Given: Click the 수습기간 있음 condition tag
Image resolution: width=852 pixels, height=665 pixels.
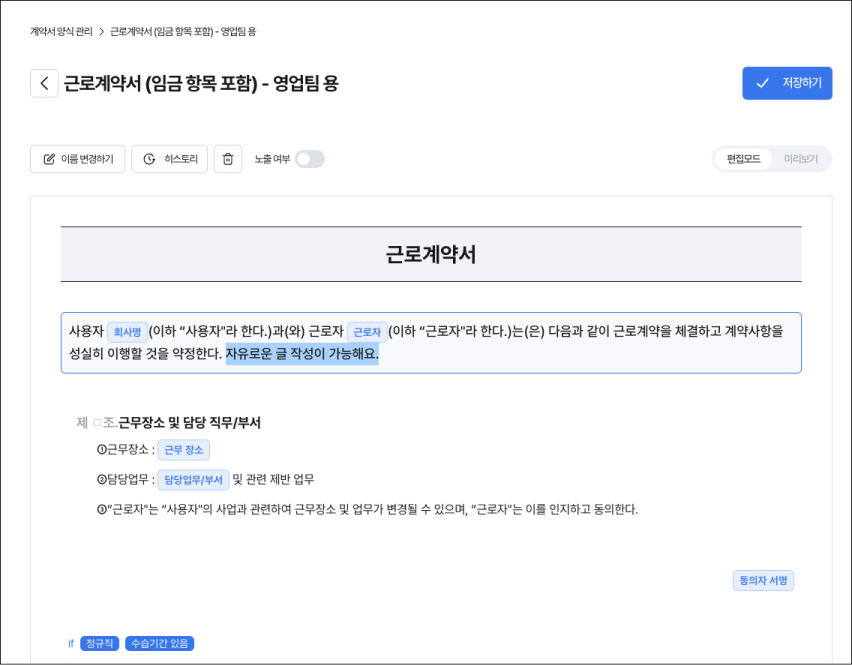Looking at the screenshot, I should [159, 643].
